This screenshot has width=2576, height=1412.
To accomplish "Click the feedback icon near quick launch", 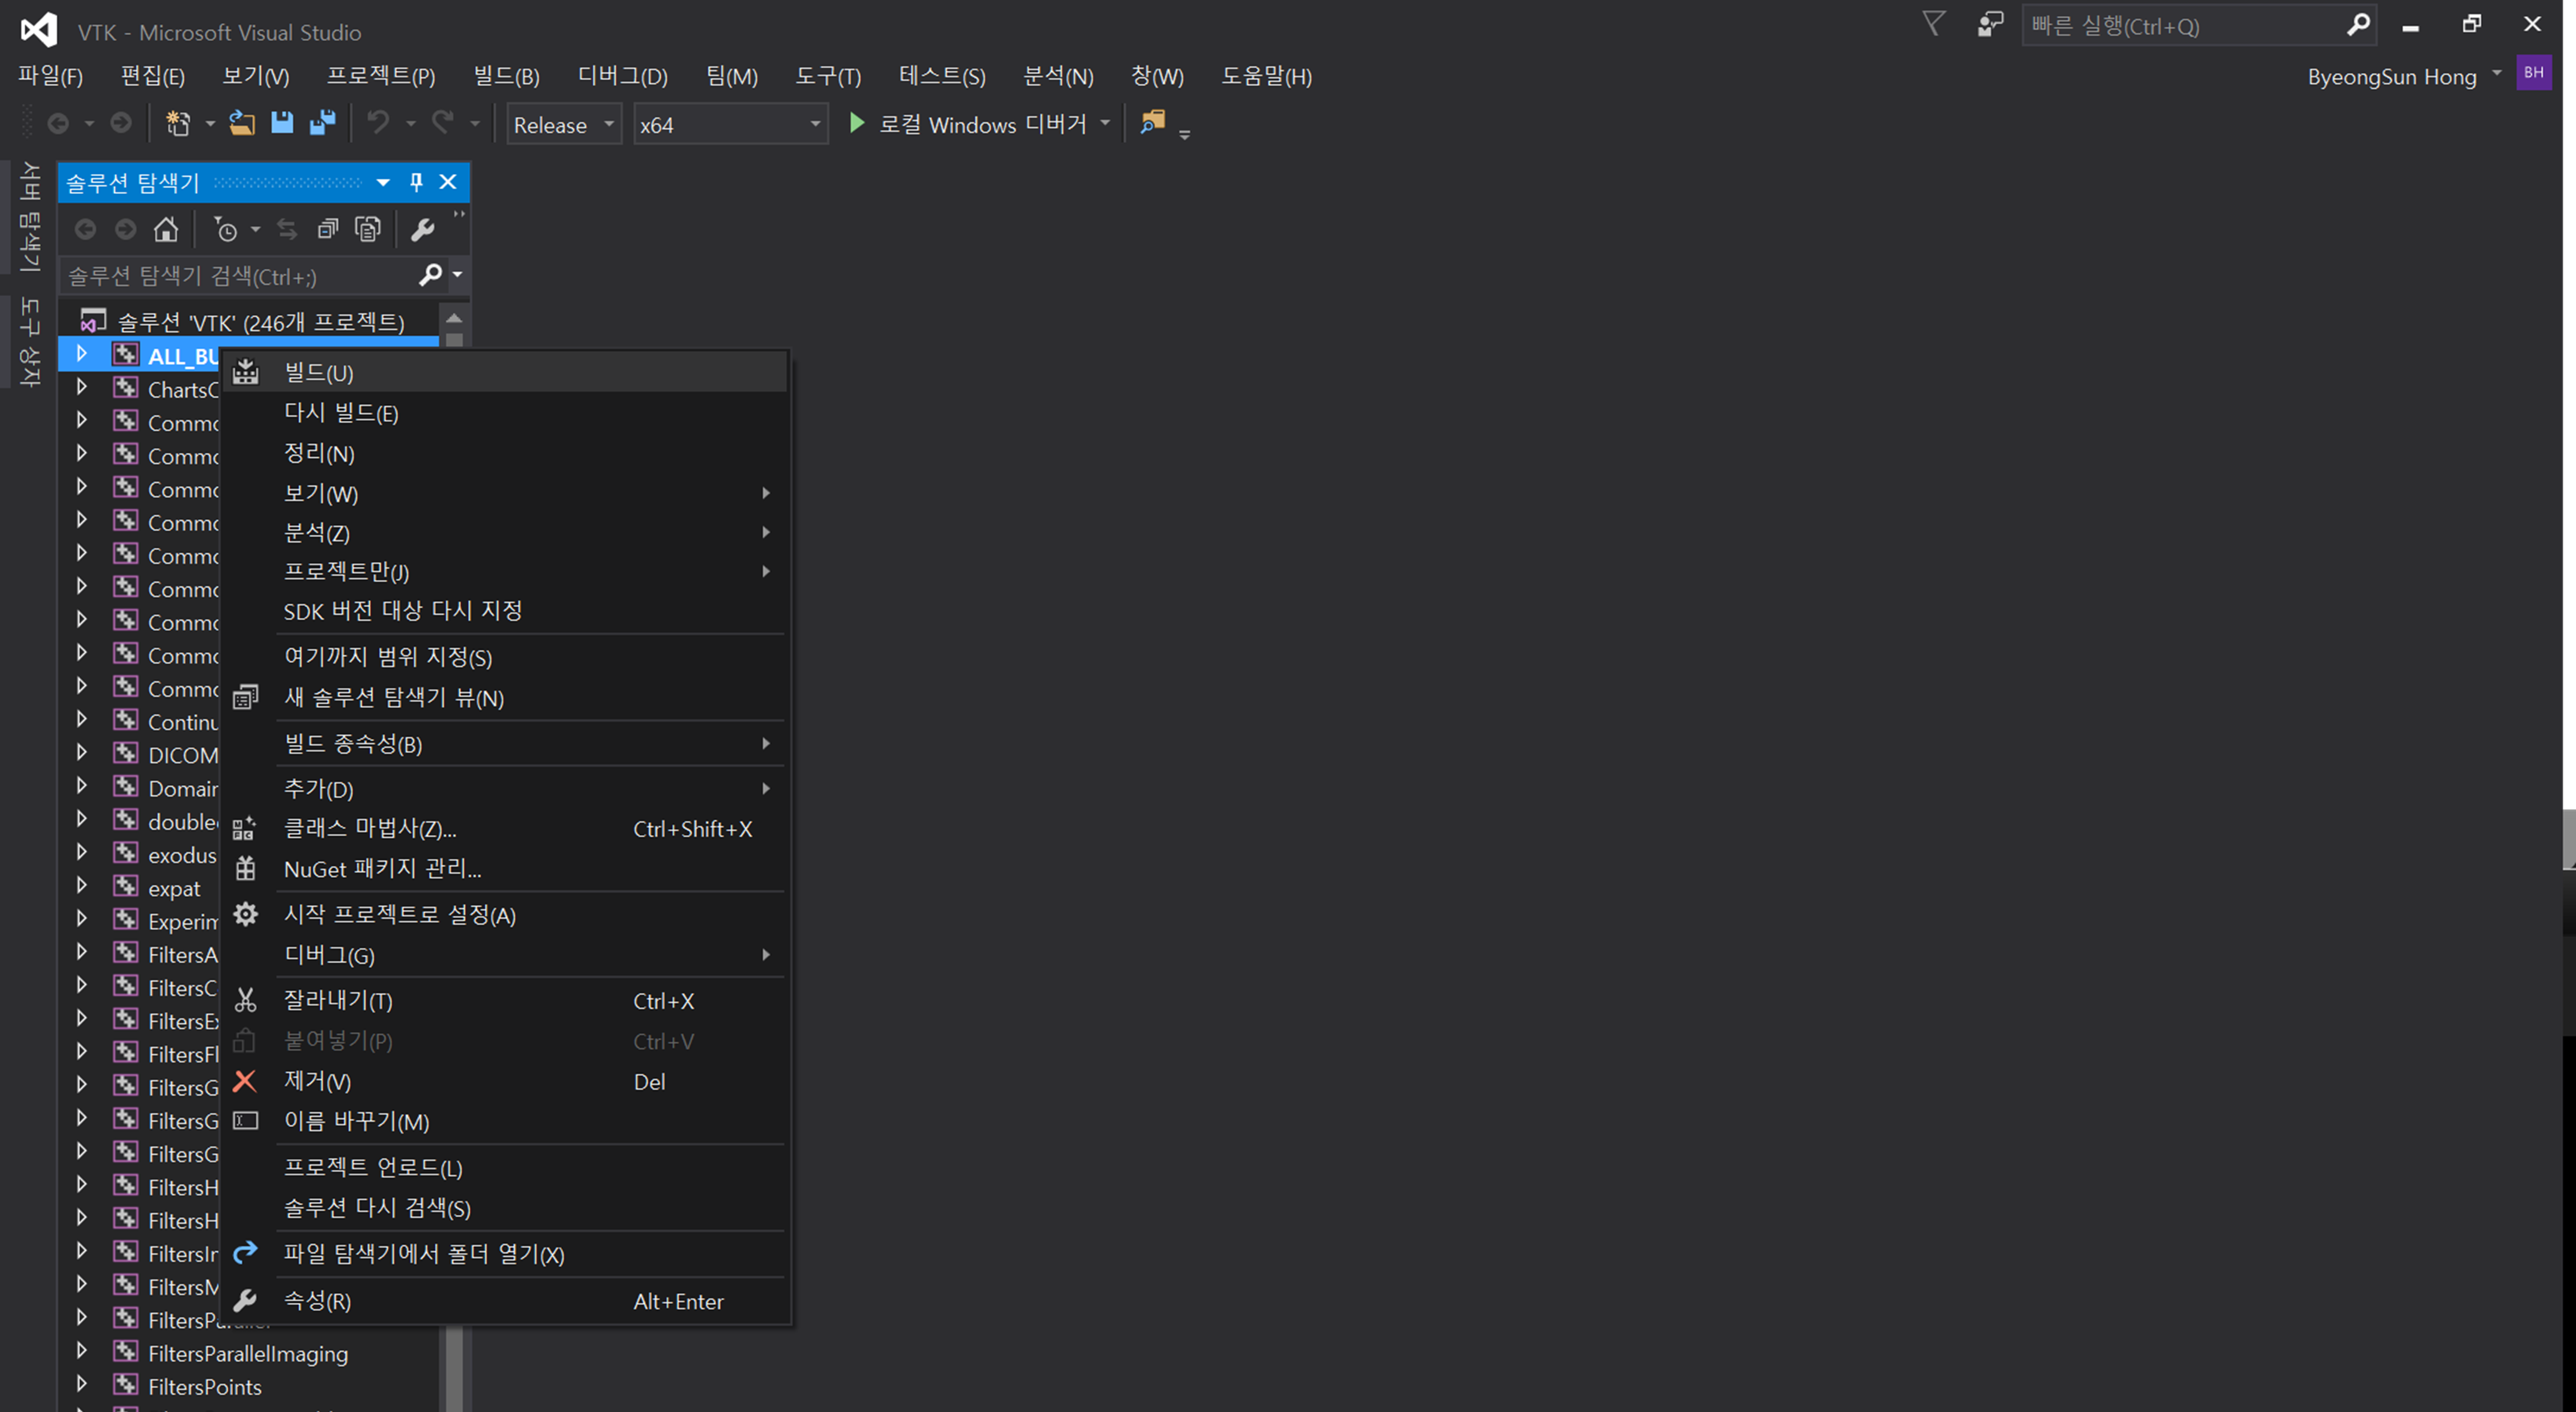I will click(1990, 25).
